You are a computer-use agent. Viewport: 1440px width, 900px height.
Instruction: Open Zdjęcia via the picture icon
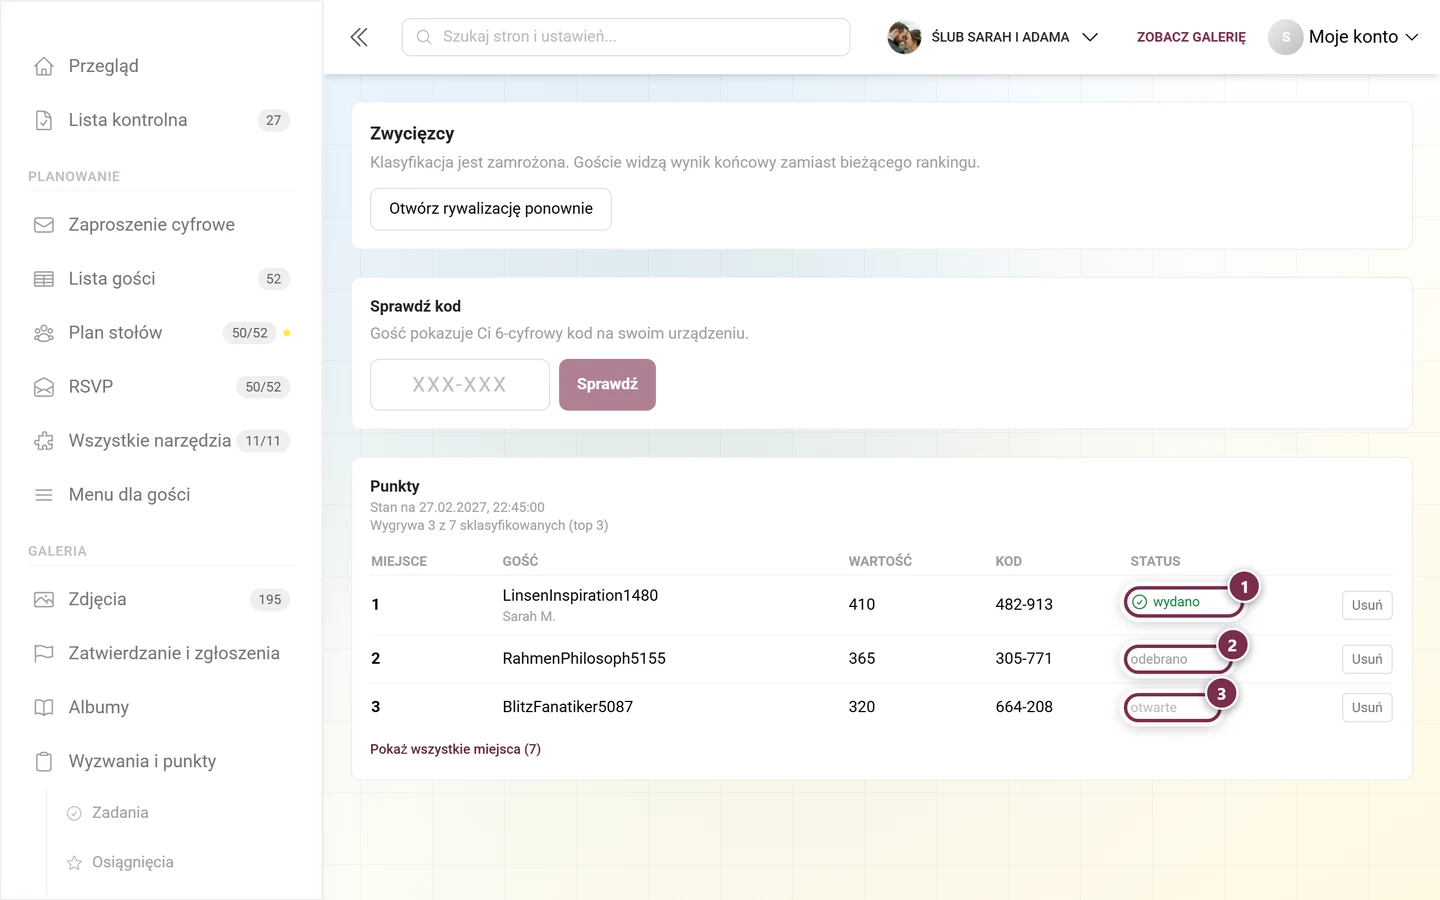point(44,600)
